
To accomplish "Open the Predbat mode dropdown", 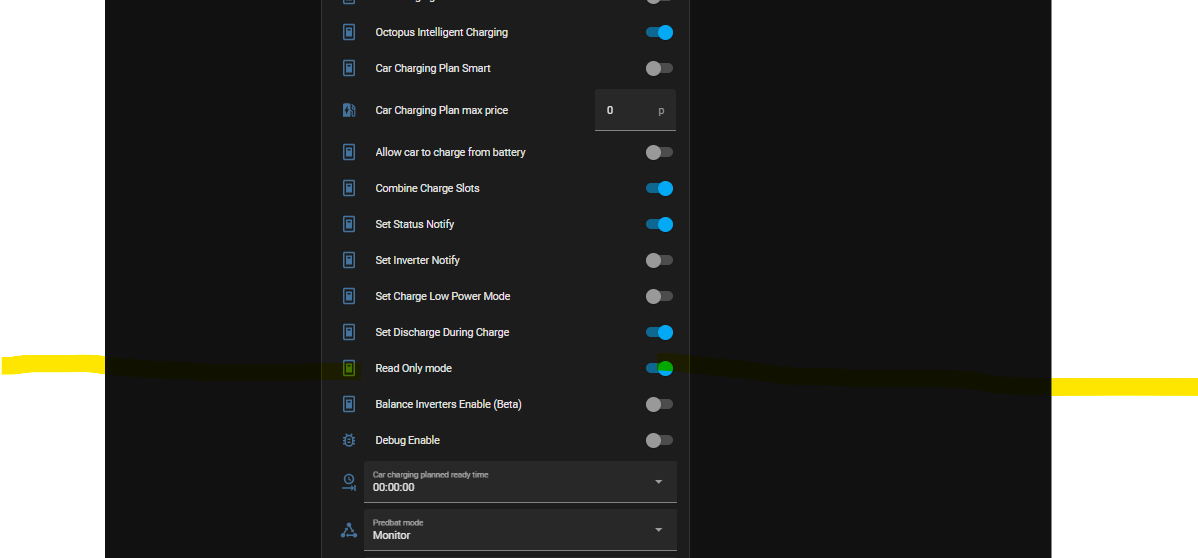I will (x=520, y=530).
